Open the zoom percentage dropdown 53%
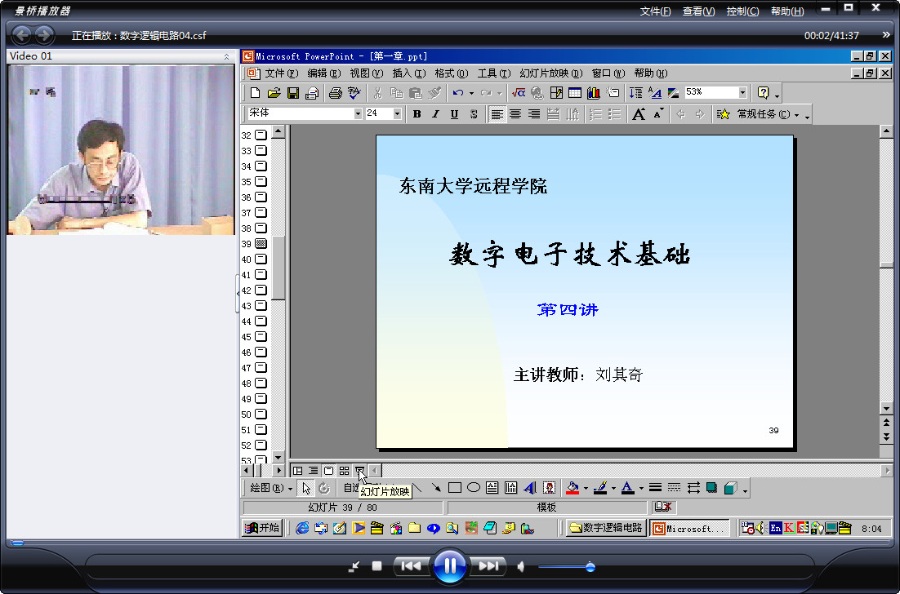Viewport: 900px width, 594px height. [742, 92]
